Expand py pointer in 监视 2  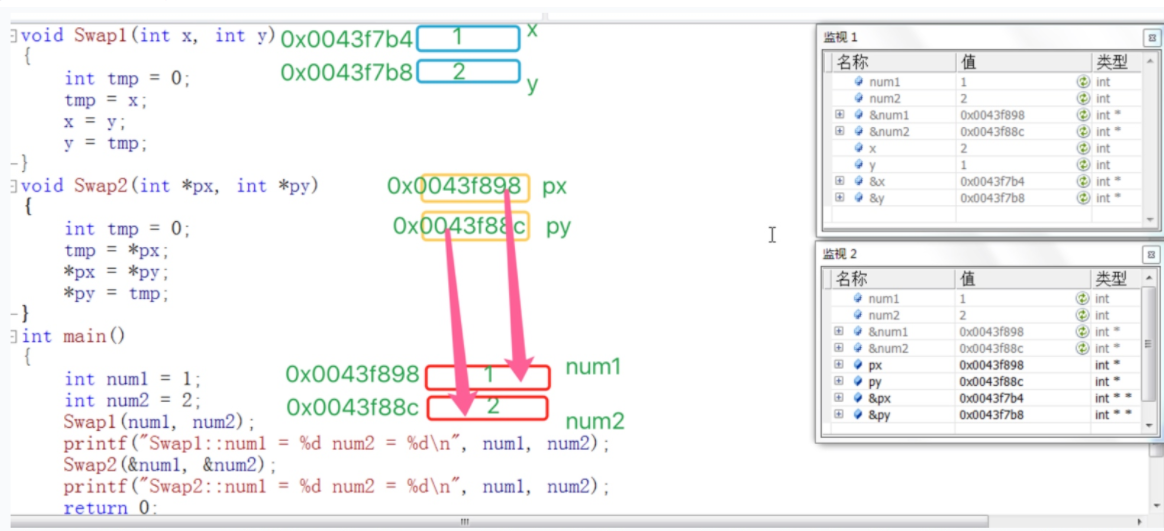840,381
